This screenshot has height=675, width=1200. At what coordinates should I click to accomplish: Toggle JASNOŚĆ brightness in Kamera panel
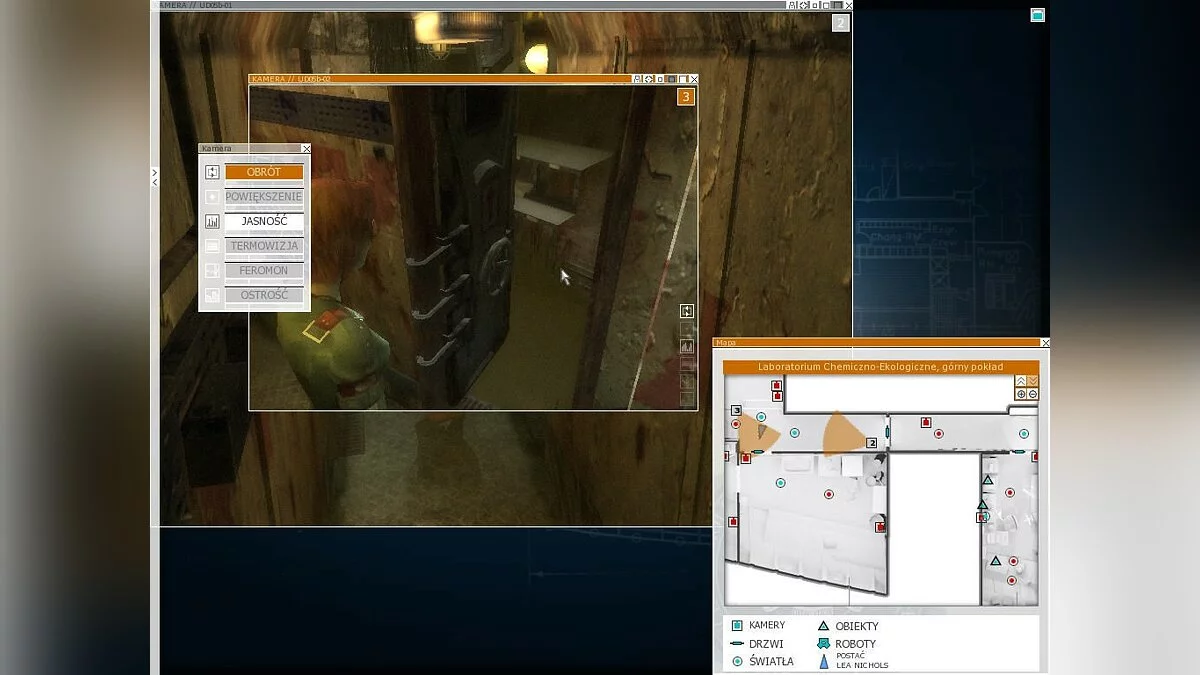tap(264, 221)
